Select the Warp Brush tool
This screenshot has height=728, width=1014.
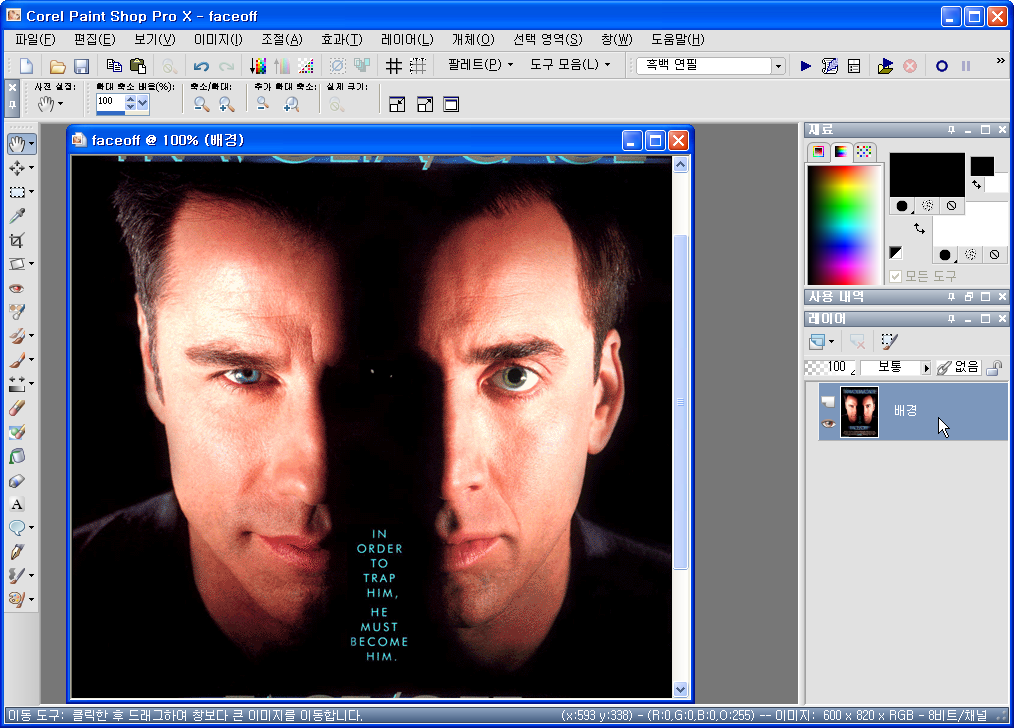click(17, 575)
